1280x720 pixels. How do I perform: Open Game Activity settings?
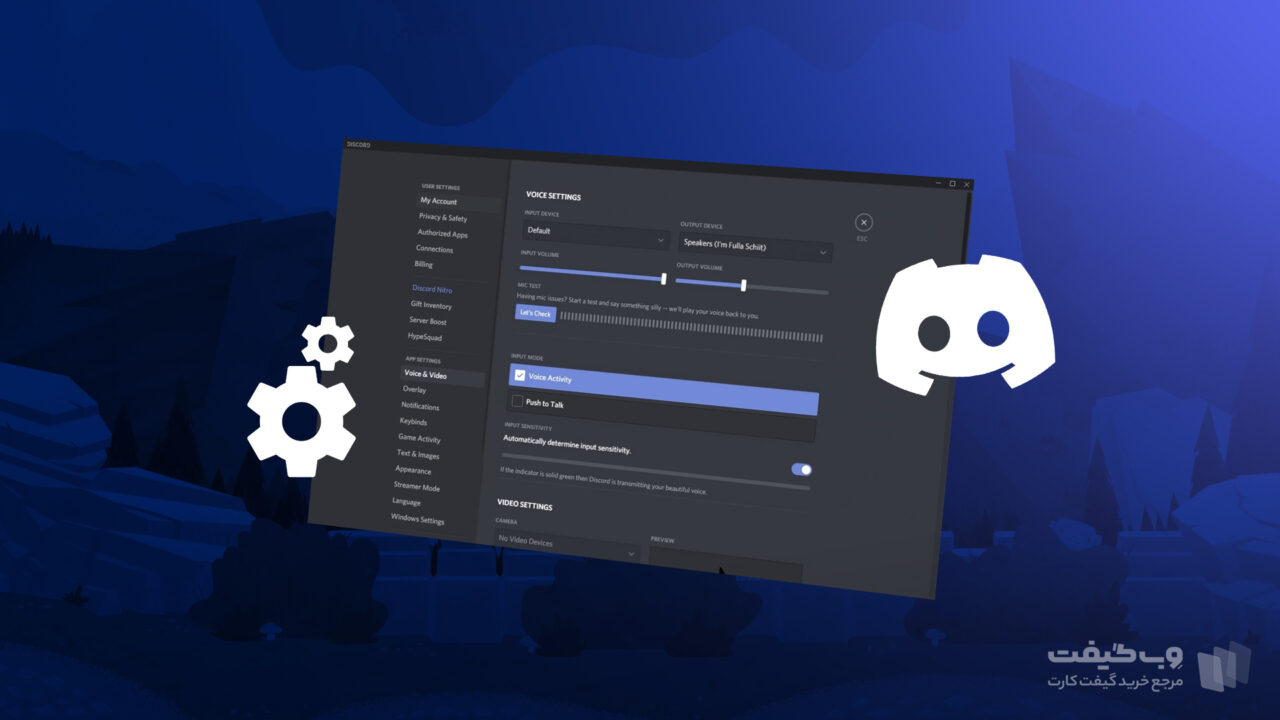point(420,439)
